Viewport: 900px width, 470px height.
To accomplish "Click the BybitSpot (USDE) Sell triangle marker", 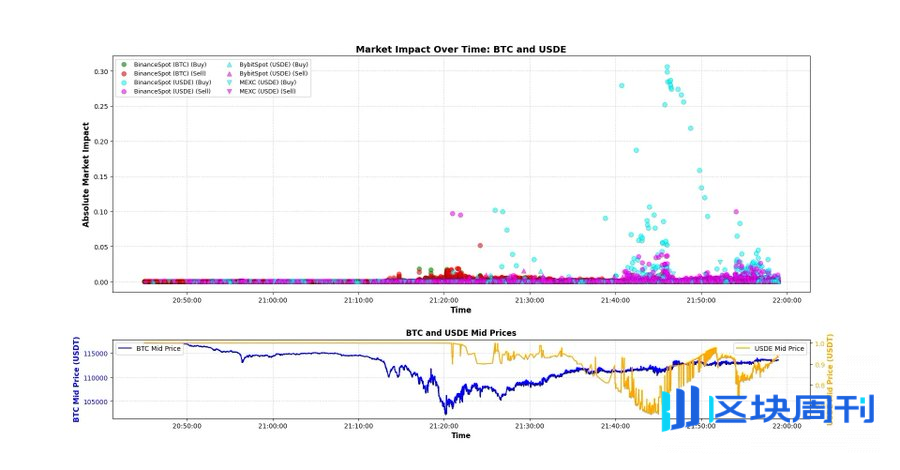I will coord(229,73).
